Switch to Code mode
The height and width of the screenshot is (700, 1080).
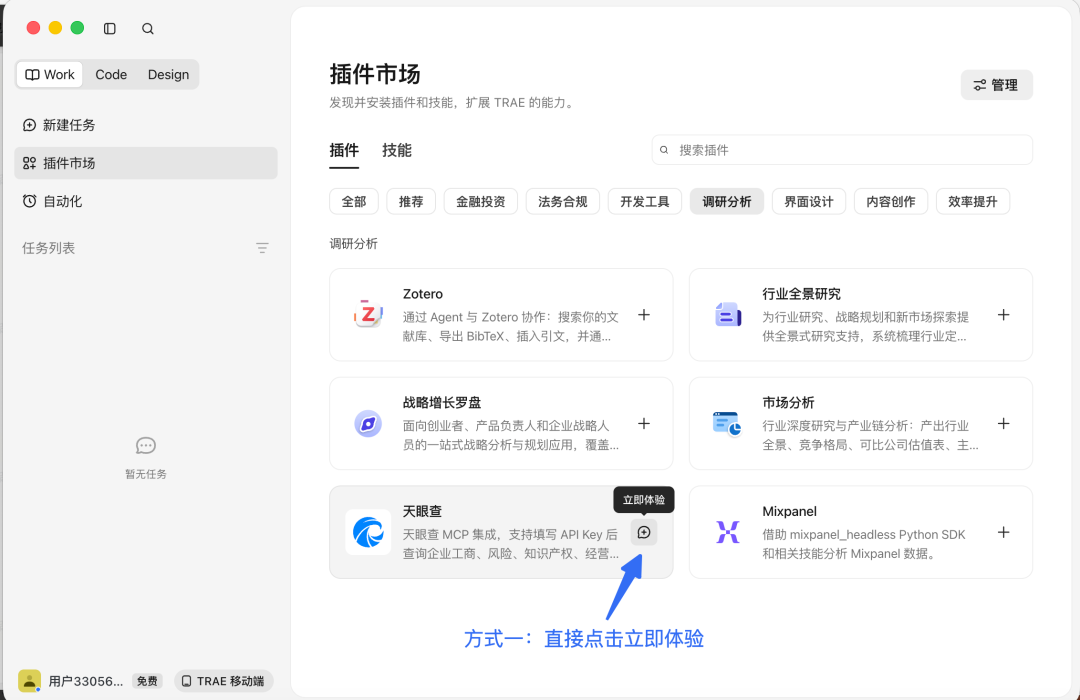click(x=111, y=74)
